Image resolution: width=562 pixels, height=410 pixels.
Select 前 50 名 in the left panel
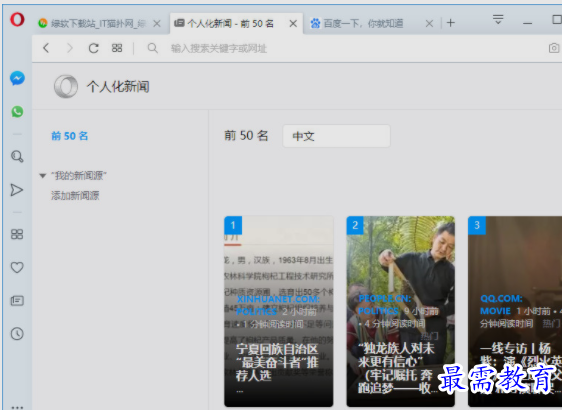coord(70,136)
